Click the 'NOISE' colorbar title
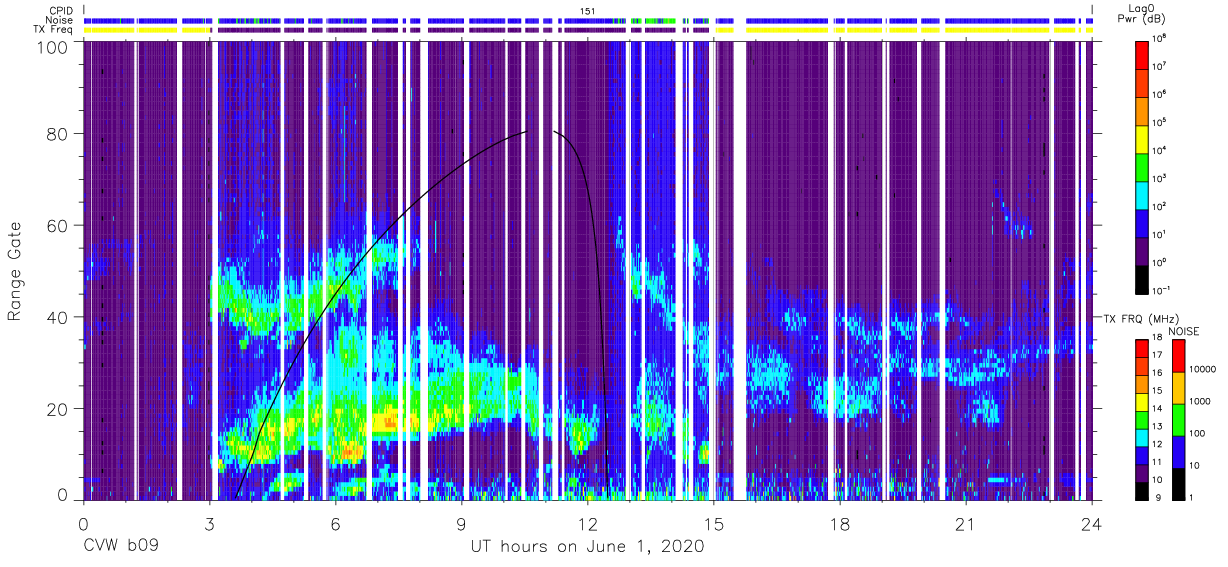 [x=1186, y=331]
